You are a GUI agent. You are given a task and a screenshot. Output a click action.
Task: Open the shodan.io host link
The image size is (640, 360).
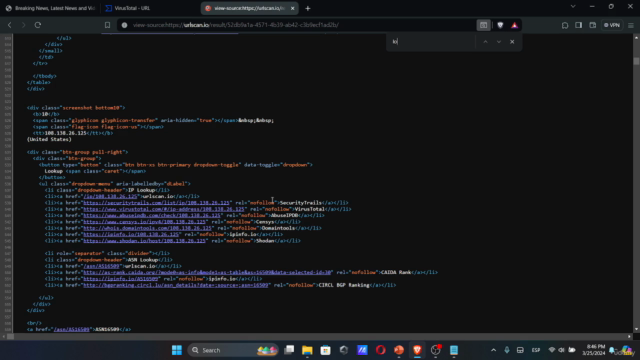144,241
